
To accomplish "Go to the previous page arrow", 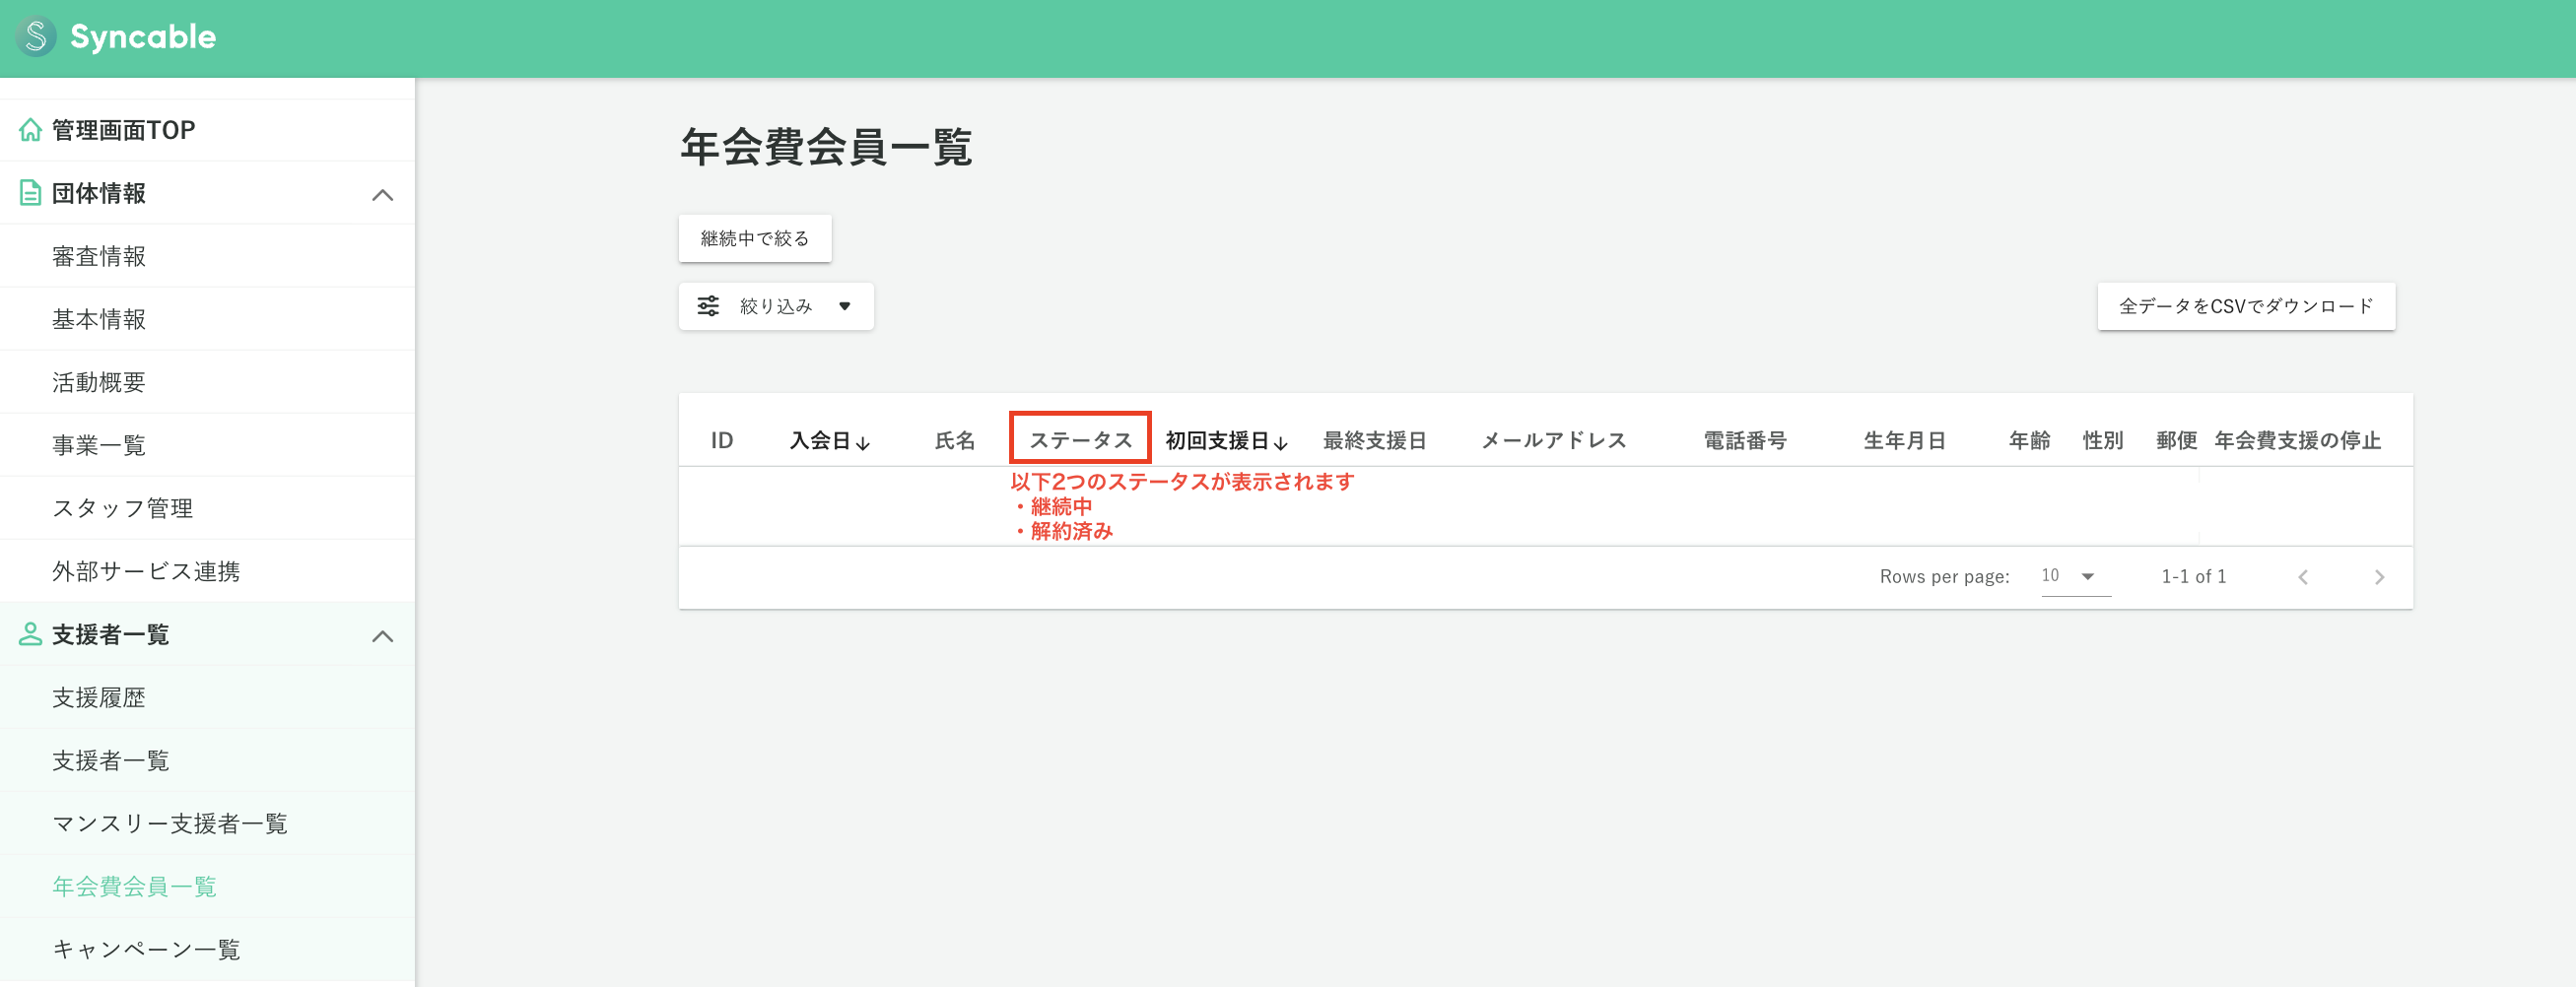I will (x=2303, y=577).
